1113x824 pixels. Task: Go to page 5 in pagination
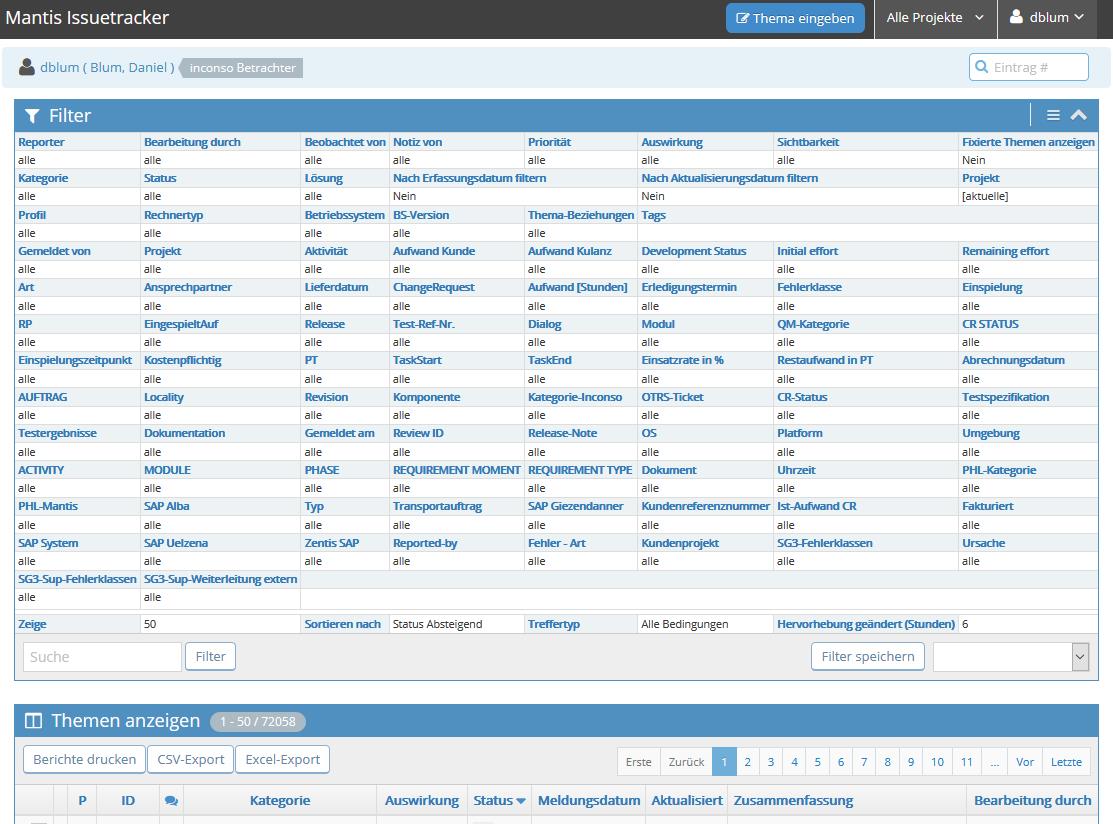point(817,762)
